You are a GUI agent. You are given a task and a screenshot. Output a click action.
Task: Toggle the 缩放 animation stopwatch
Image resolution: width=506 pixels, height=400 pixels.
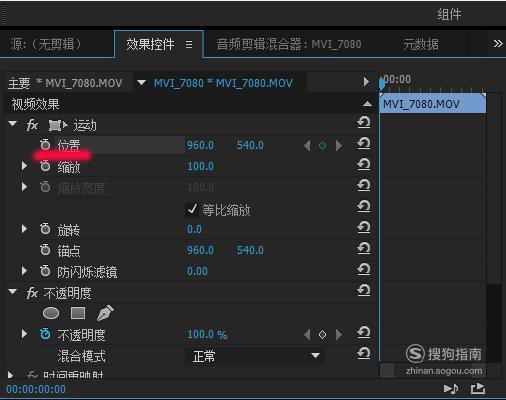coord(45,166)
